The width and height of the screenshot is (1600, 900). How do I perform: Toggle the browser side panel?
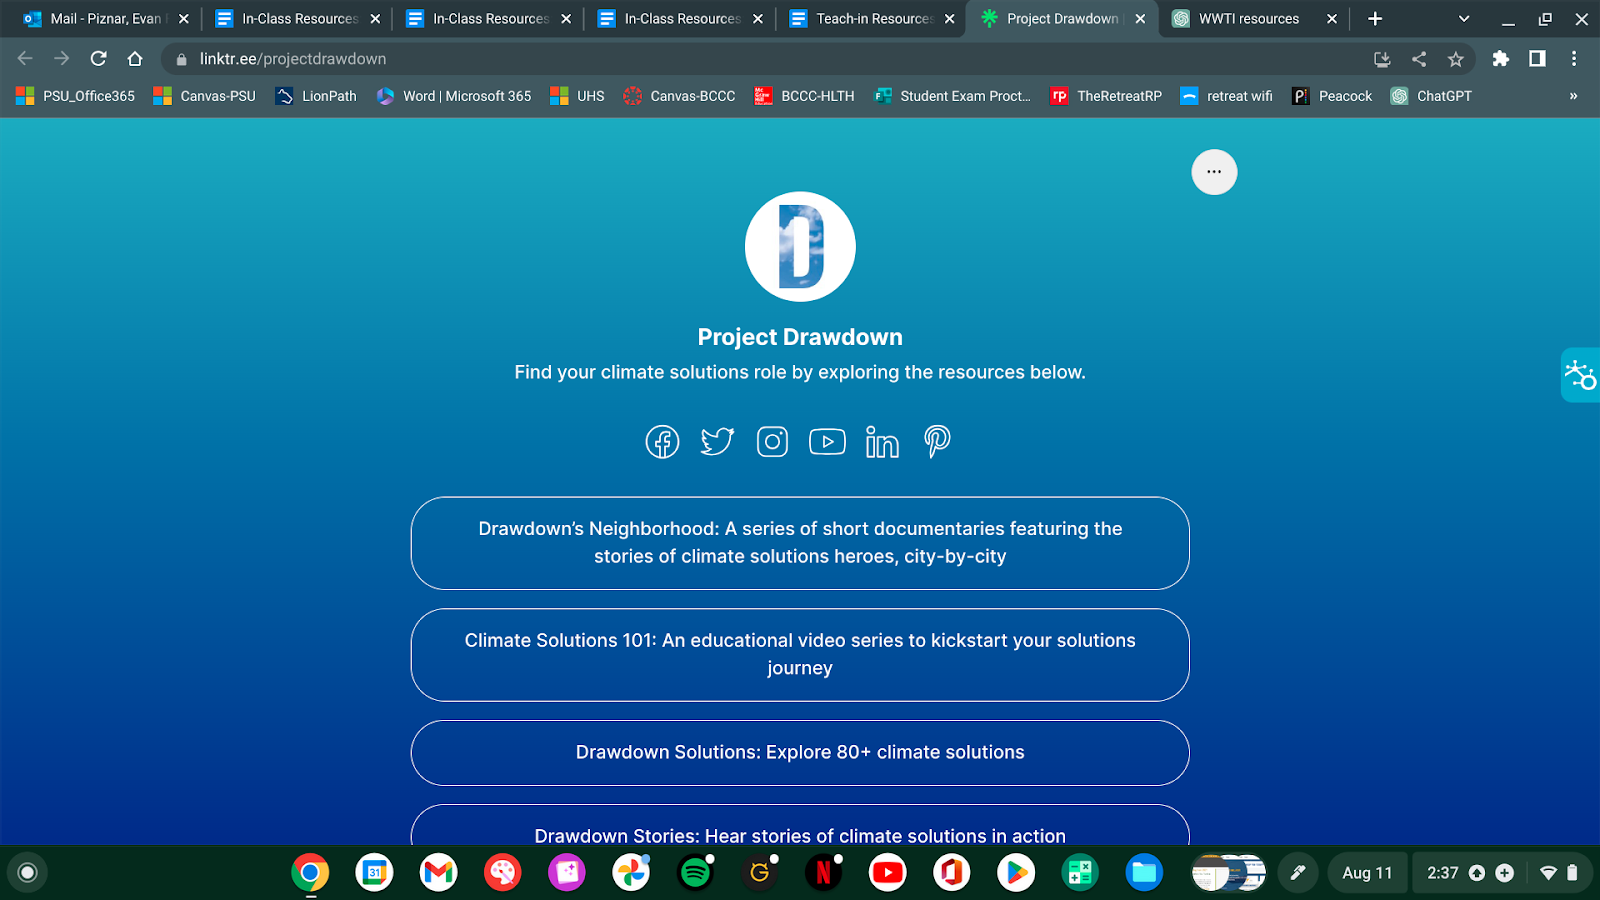click(x=1537, y=59)
